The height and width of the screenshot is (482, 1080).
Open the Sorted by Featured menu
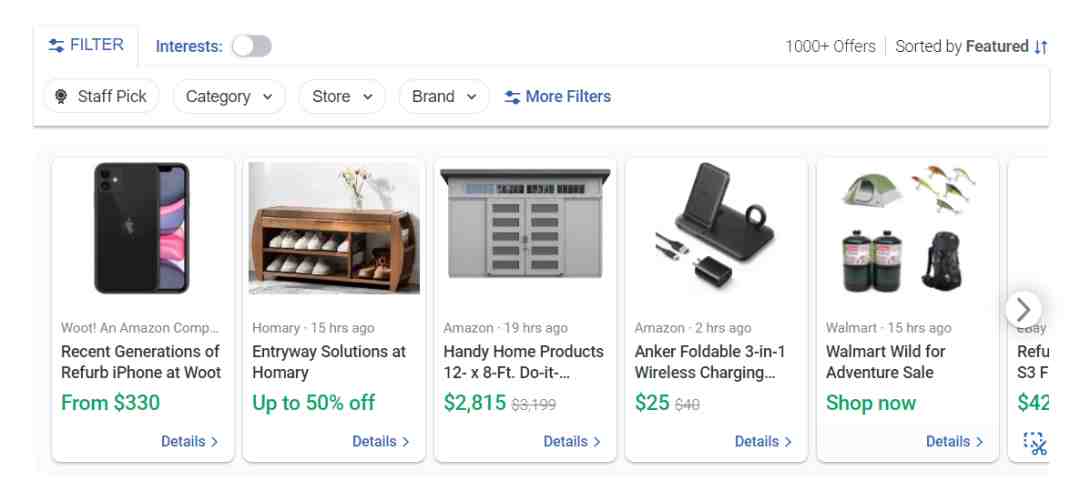point(971,47)
